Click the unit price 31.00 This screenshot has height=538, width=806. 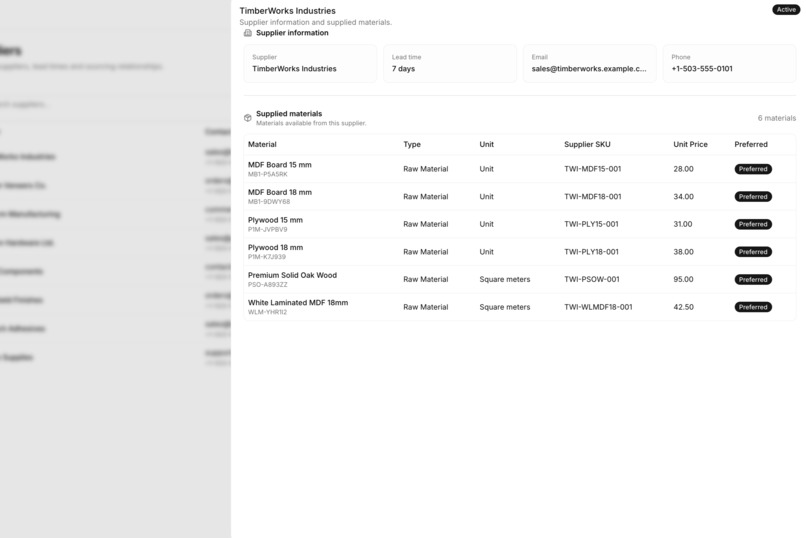[x=683, y=224]
